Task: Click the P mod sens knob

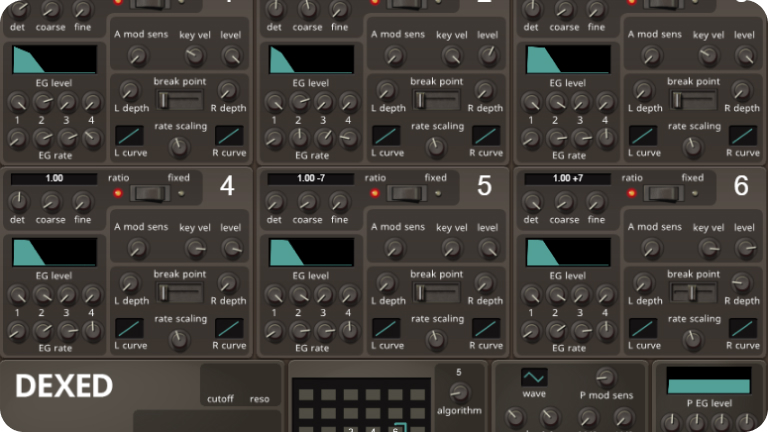Action: coord(605,377)
